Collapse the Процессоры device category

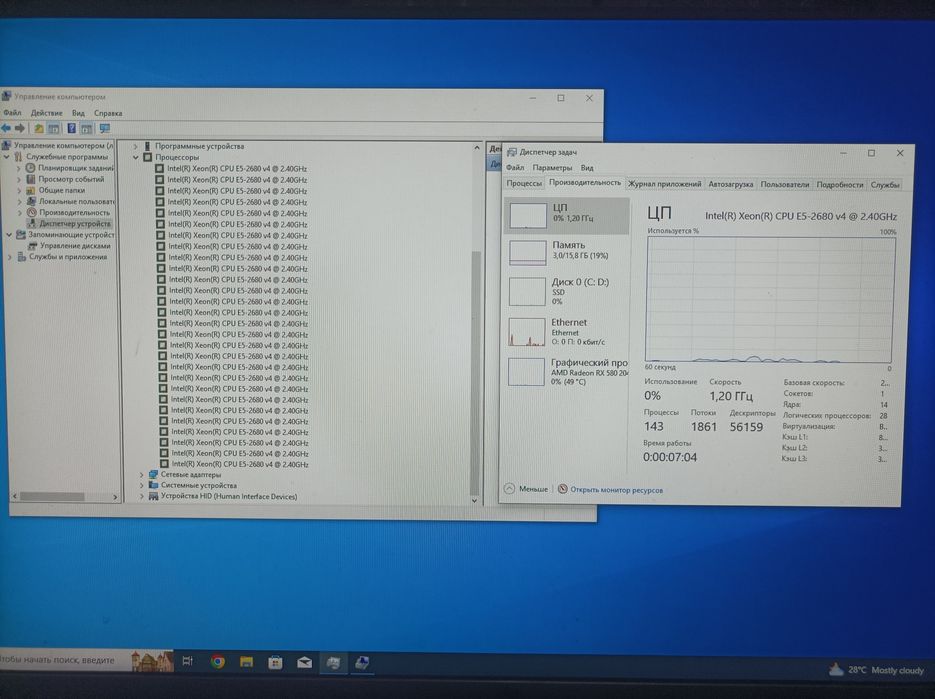(x=135, y=157)
